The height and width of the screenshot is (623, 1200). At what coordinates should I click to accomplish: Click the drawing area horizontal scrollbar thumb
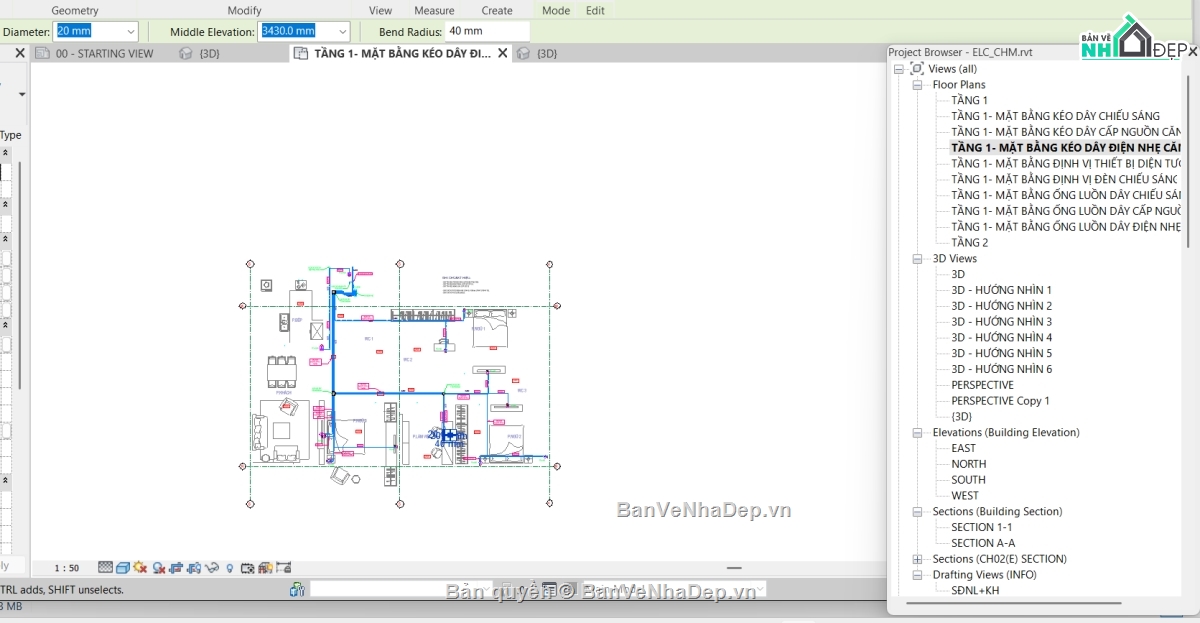(734, 568)
